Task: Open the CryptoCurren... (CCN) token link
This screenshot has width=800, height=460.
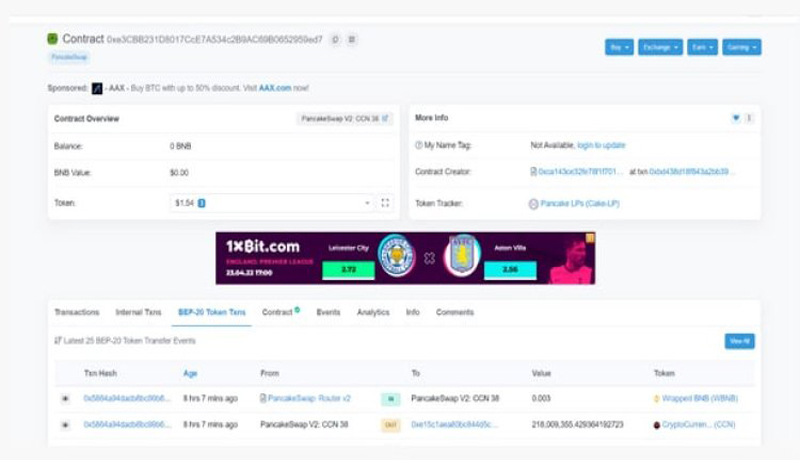Action: click(698, 425)
